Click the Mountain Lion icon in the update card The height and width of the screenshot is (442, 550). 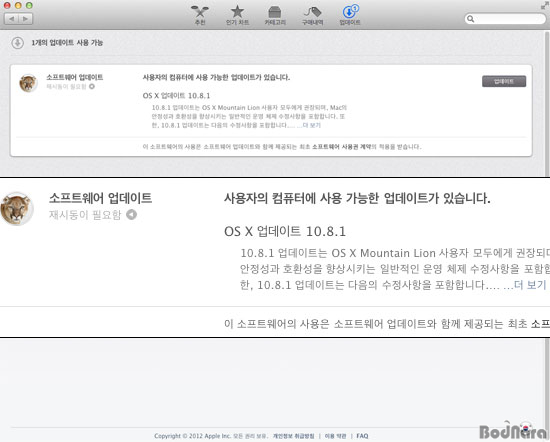tap(28, 83)
